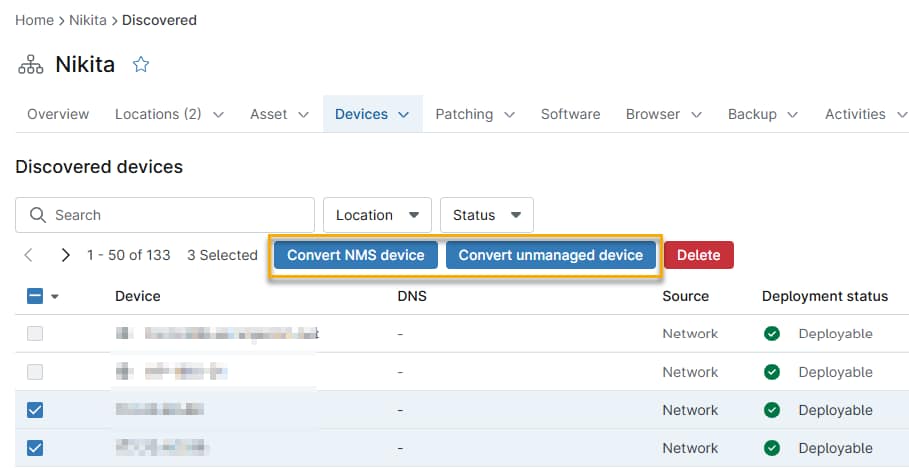Open the Overview tab
This screenshot has height=468, width=909.
click(58, 114)
